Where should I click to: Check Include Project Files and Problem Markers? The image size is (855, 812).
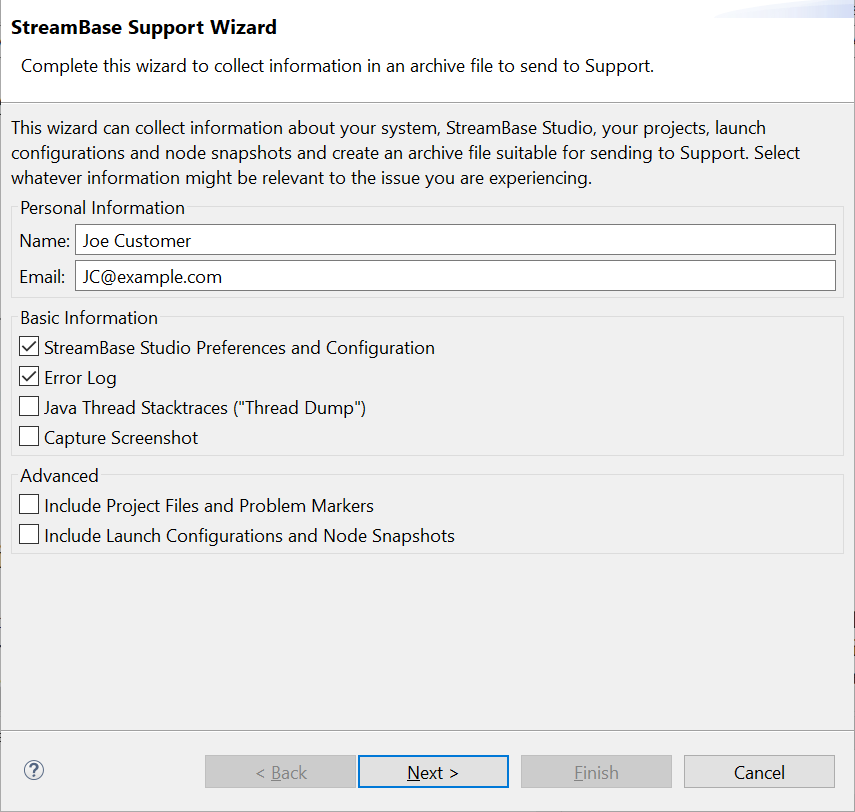tap(29, 505)
